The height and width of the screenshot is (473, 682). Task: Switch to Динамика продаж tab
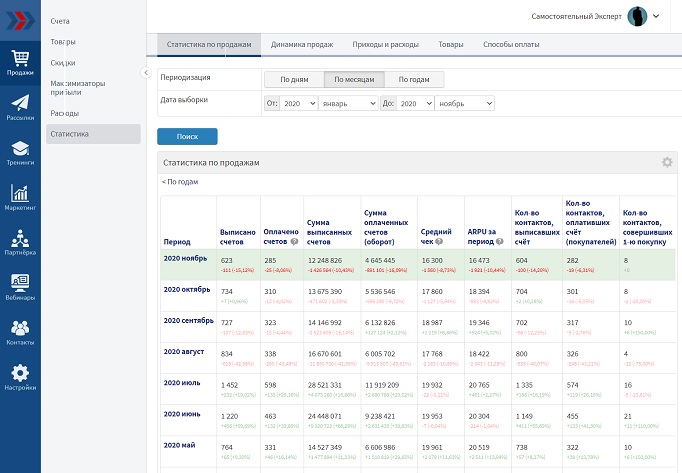tap(302, 44)
